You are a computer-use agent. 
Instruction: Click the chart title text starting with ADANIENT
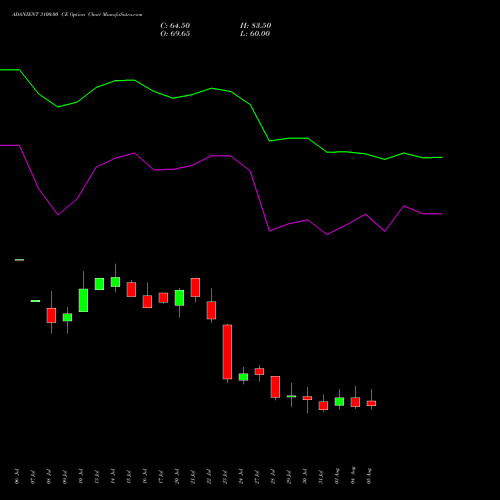(x=77, y=15)
